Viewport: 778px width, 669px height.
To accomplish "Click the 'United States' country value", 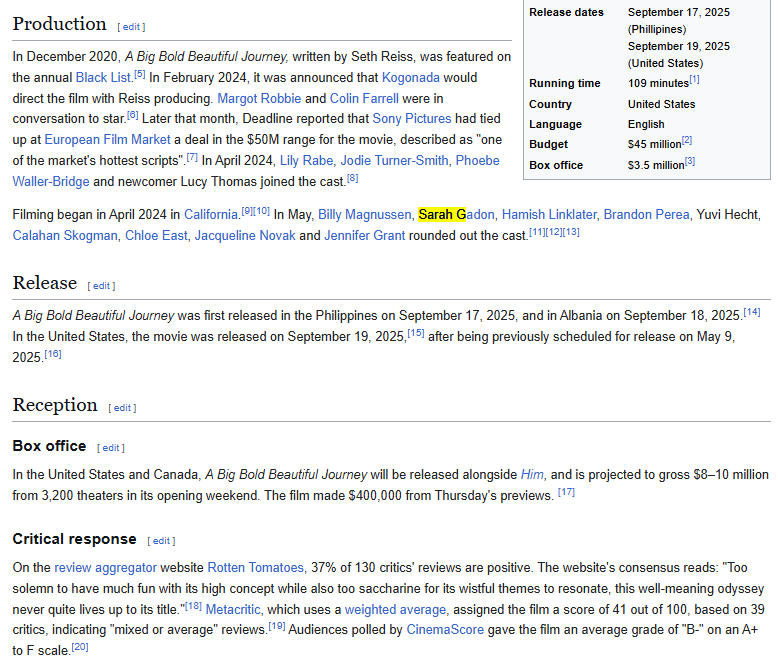I will pos(661,104).
